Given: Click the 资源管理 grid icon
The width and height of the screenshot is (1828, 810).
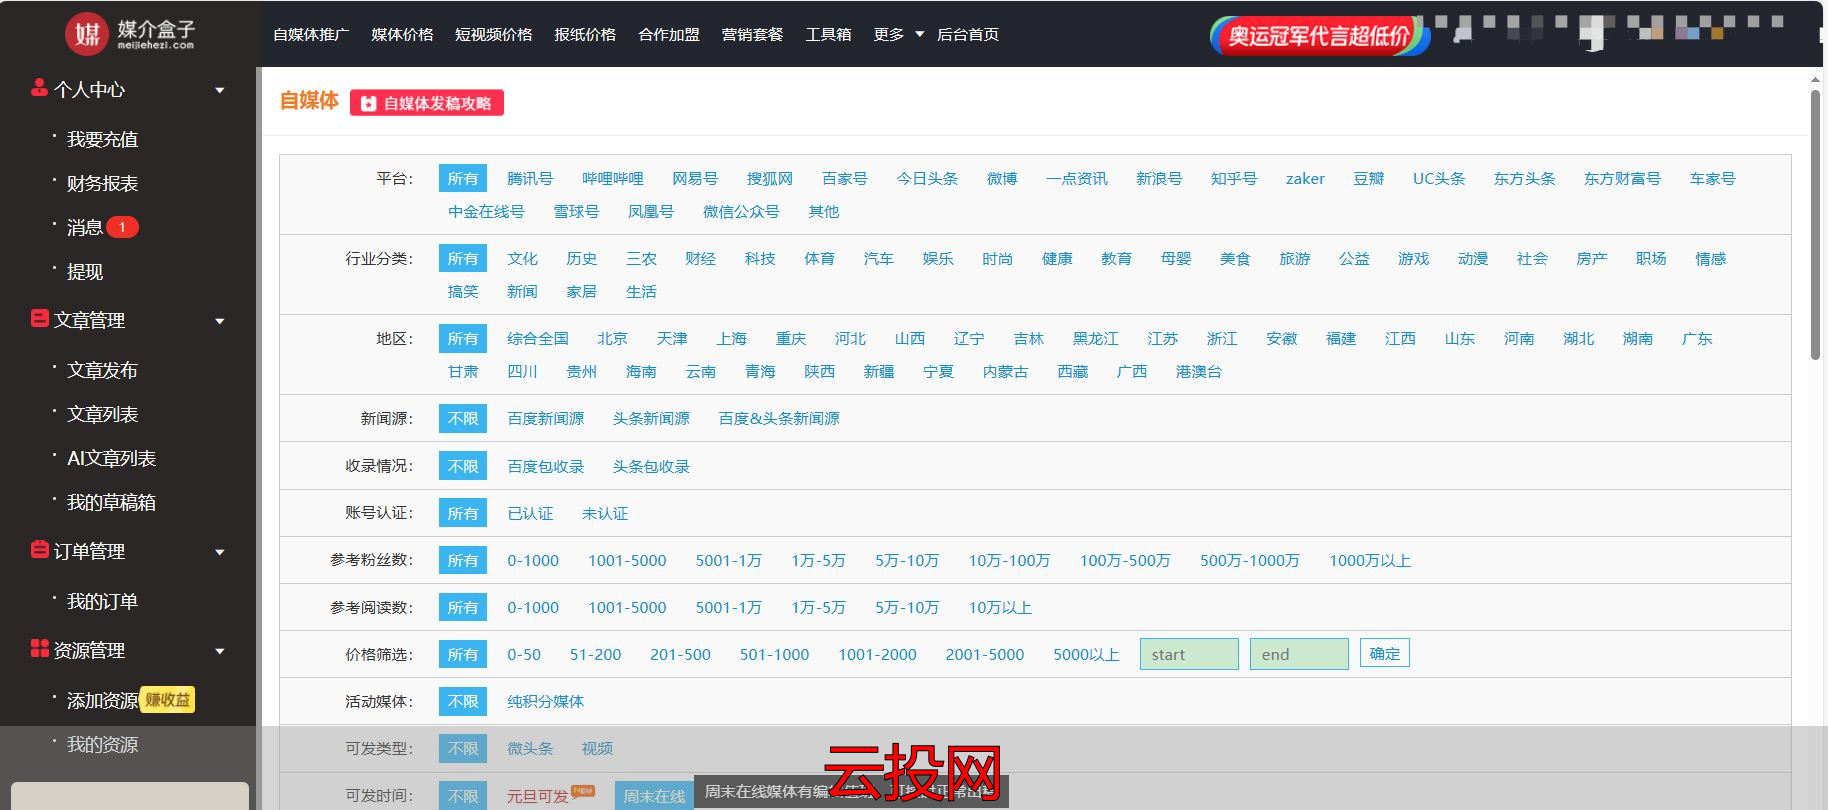Looking at the screenshot, I should pyautogui.click(x=39, y=649).
